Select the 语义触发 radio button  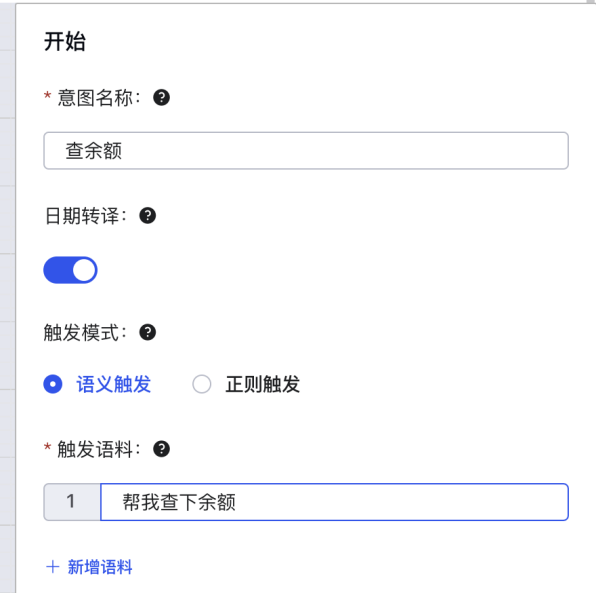53,384
